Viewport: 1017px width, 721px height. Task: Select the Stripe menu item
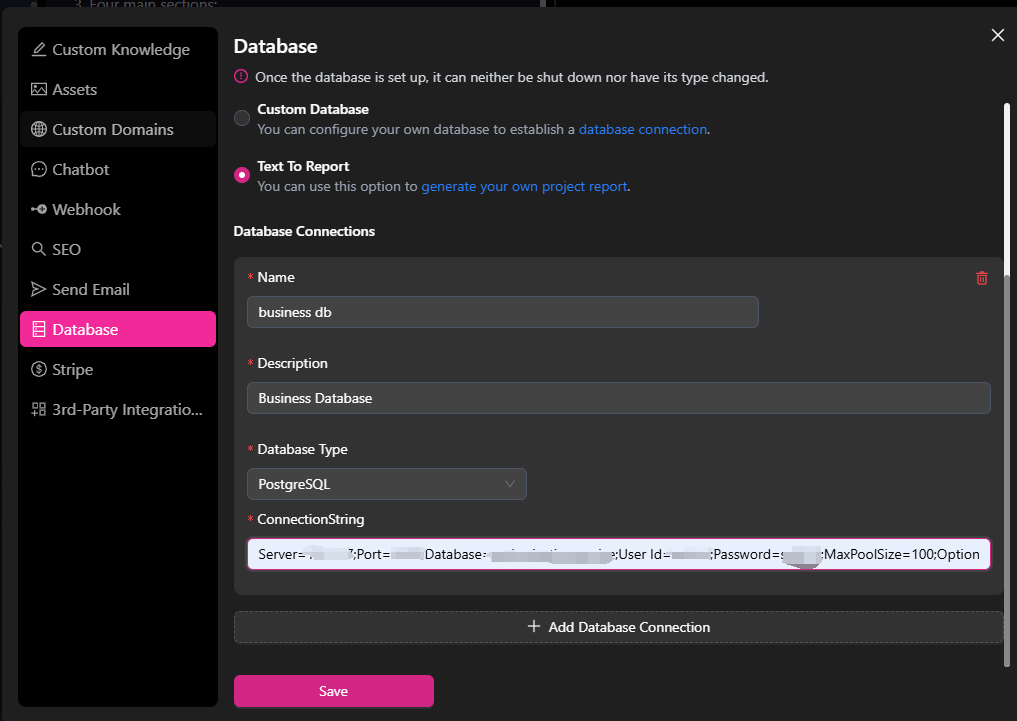[x=118, y=370]
